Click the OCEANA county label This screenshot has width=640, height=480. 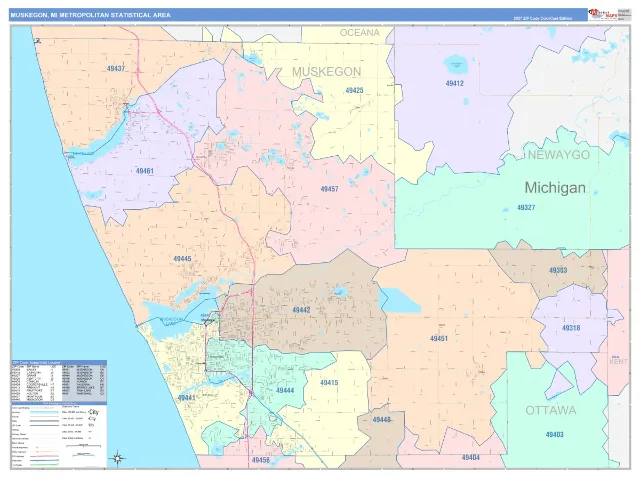tap(360, 33)
